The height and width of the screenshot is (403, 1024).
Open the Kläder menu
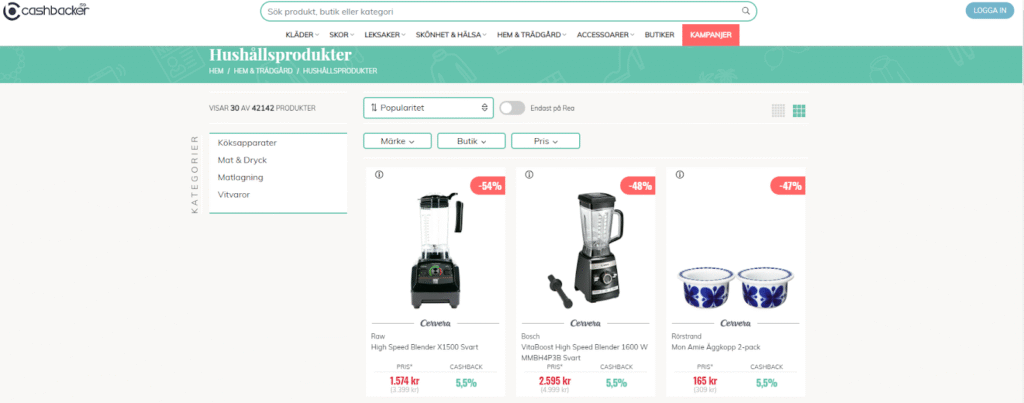click(302, 35)
